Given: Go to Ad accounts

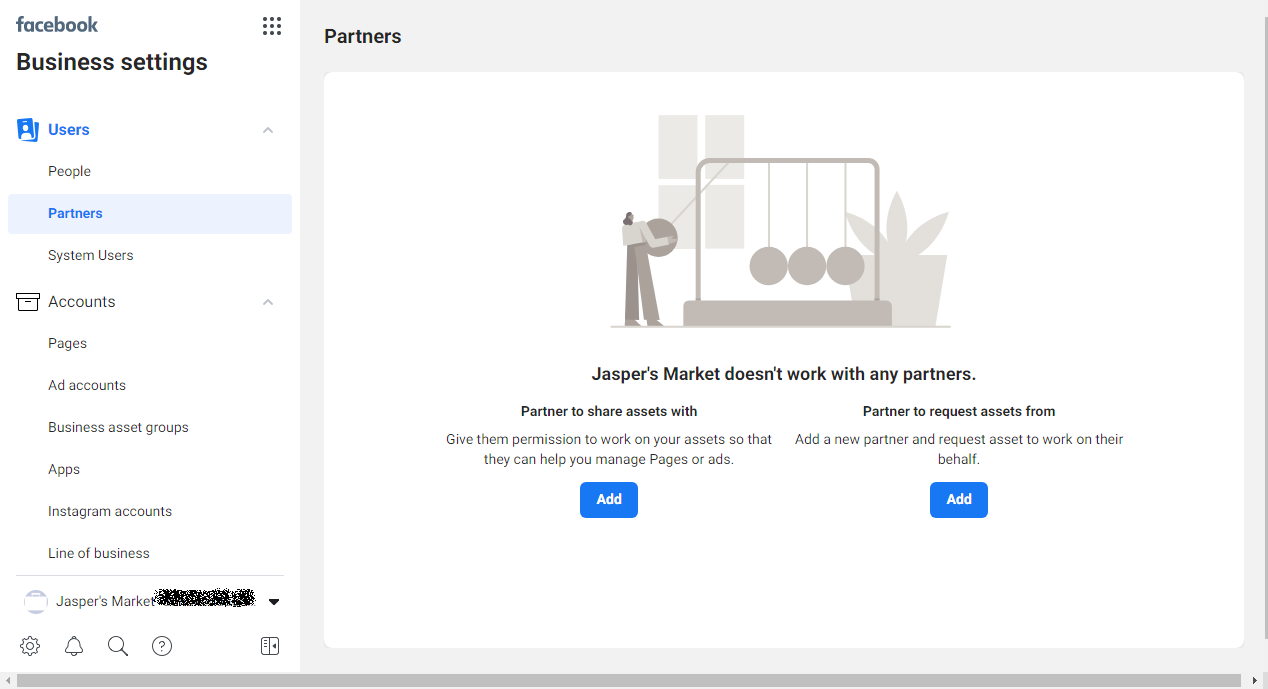Looking at the screenshot, I should pos(87,385).
